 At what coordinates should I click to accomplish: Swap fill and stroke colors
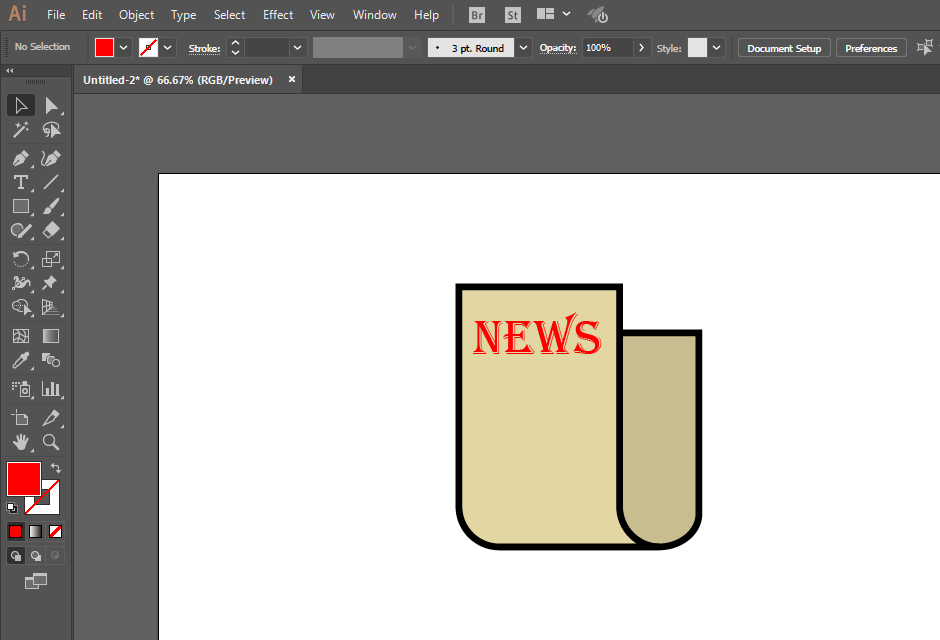(x=56, y=467)
